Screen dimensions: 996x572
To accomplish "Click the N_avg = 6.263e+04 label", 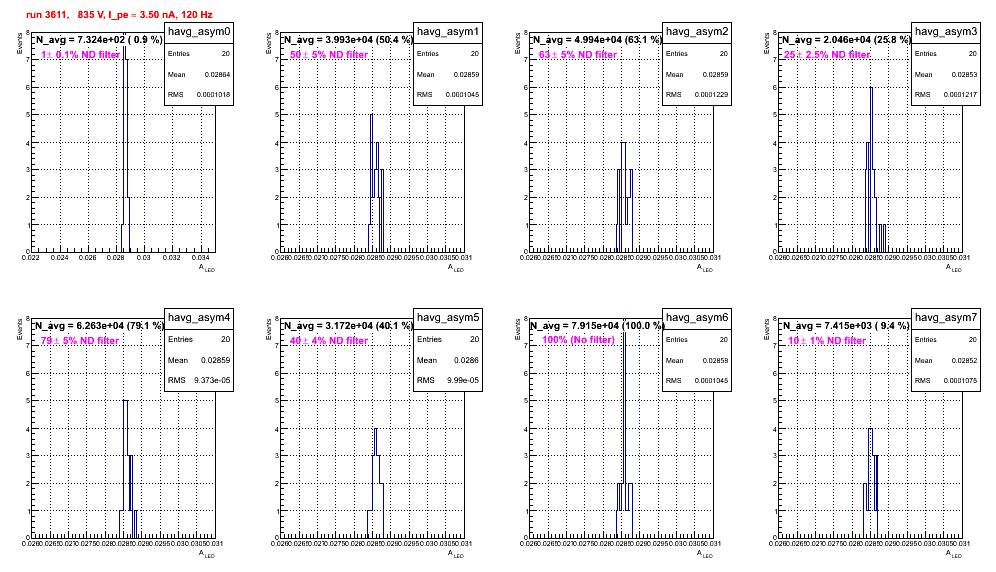I will 98,325.
